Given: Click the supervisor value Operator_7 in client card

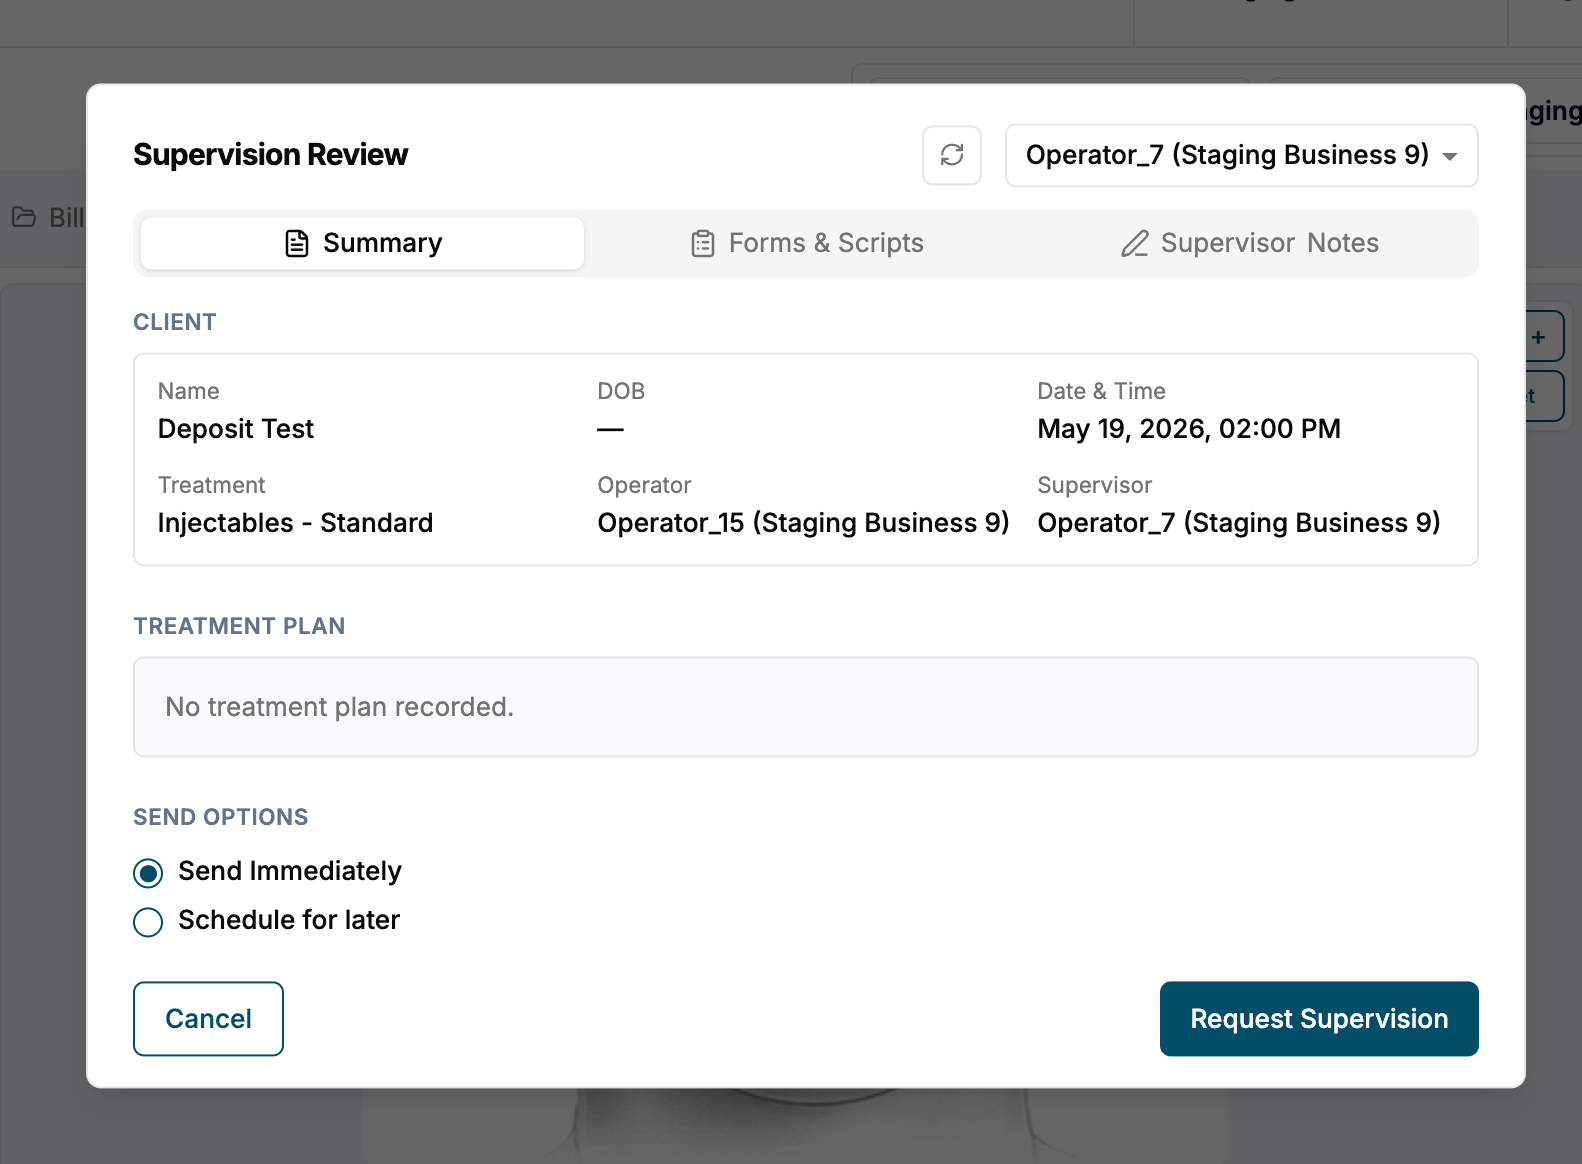Looking at the screenshot, I should 1238,523.
